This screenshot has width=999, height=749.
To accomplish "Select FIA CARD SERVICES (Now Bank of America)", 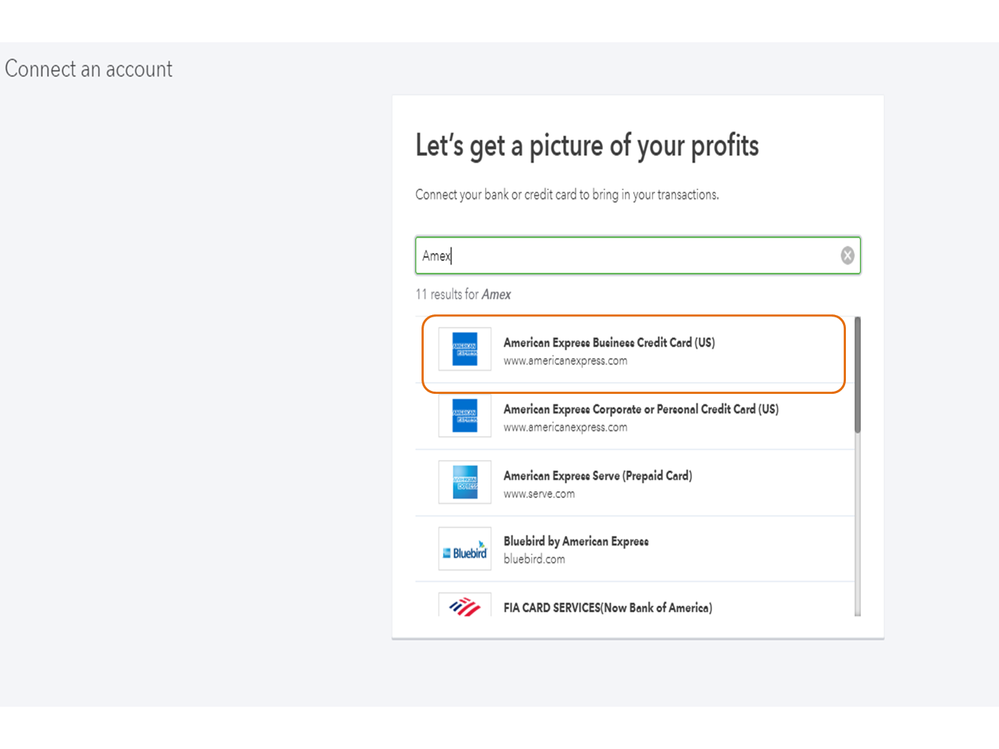I will pos(607,607).
